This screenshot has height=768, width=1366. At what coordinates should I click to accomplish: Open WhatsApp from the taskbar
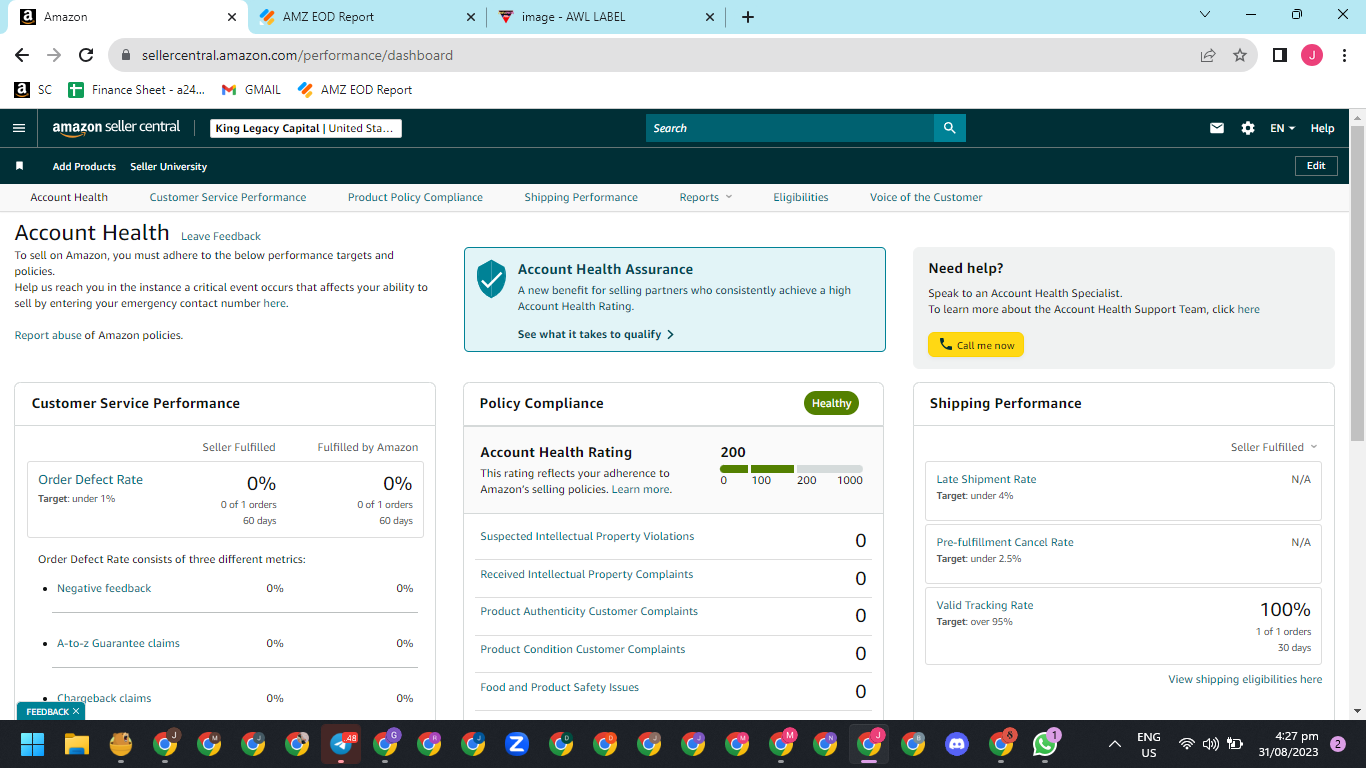pyautogui.click(x=1045, y=744)
